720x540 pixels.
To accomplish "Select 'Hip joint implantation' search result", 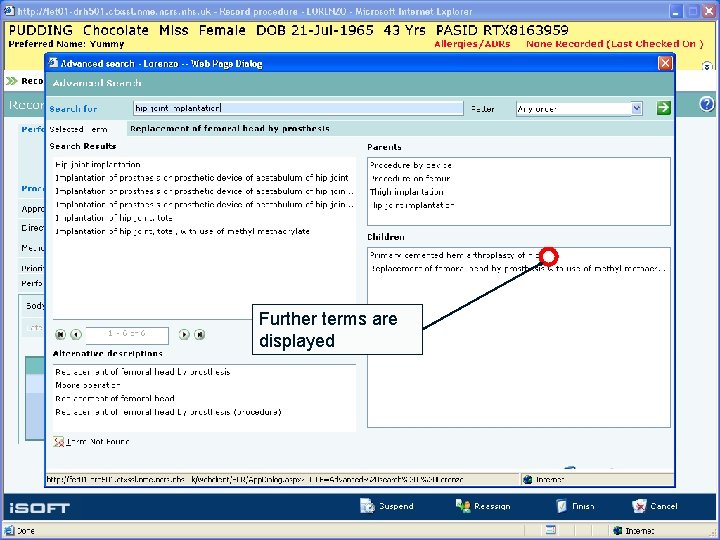I will click(98, 164).
